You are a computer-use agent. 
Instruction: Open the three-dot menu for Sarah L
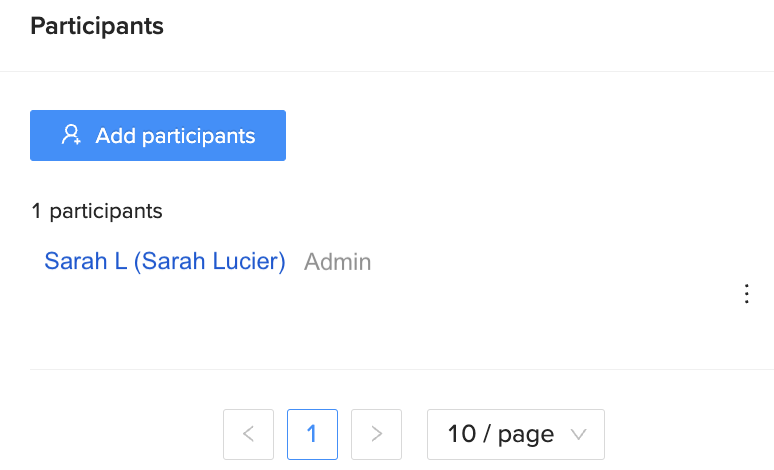point(746,294)
